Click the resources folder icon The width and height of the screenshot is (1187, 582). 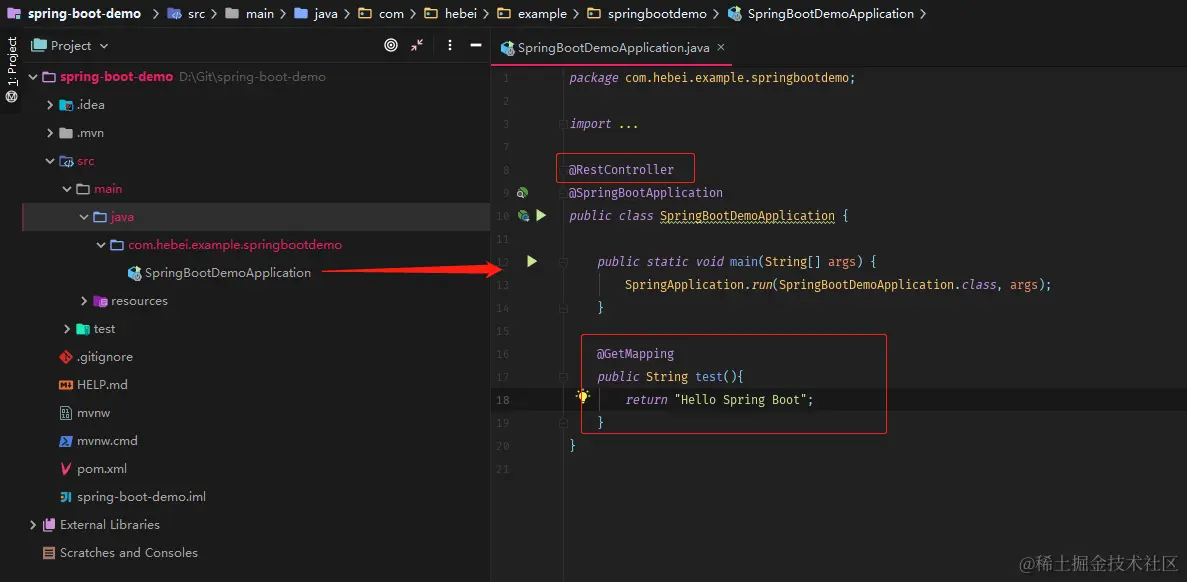100,301
